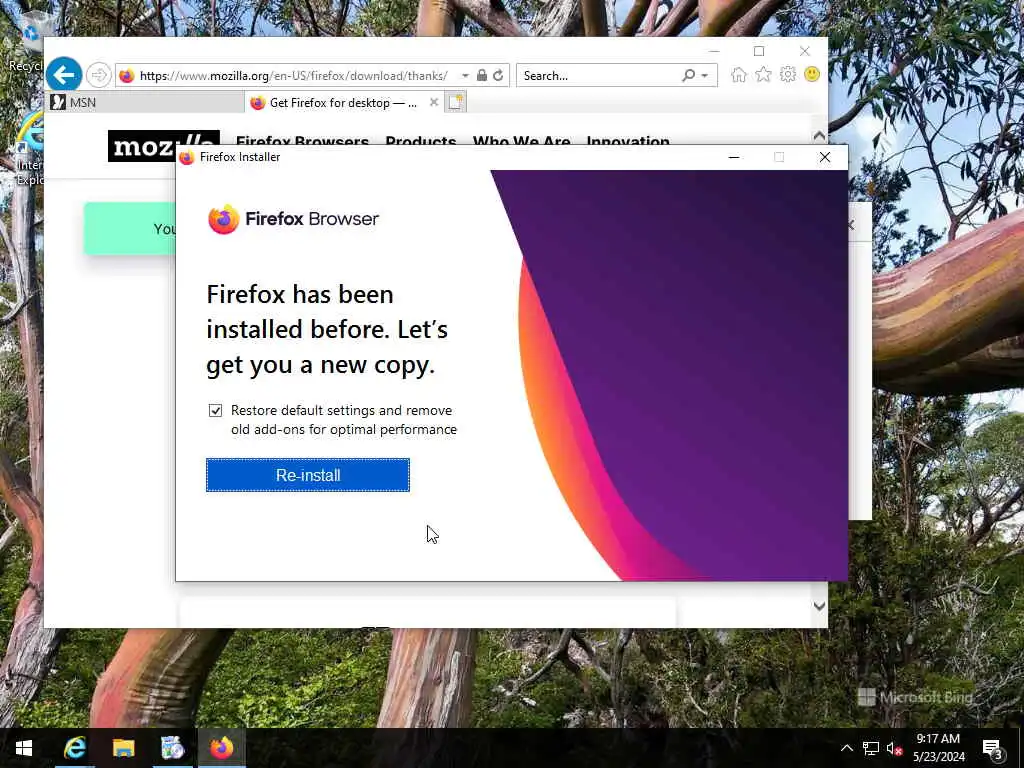The image size is (1024, 768).
Task: Open Innovation menu on mozilla.org
Action: [x=628, y=141]
